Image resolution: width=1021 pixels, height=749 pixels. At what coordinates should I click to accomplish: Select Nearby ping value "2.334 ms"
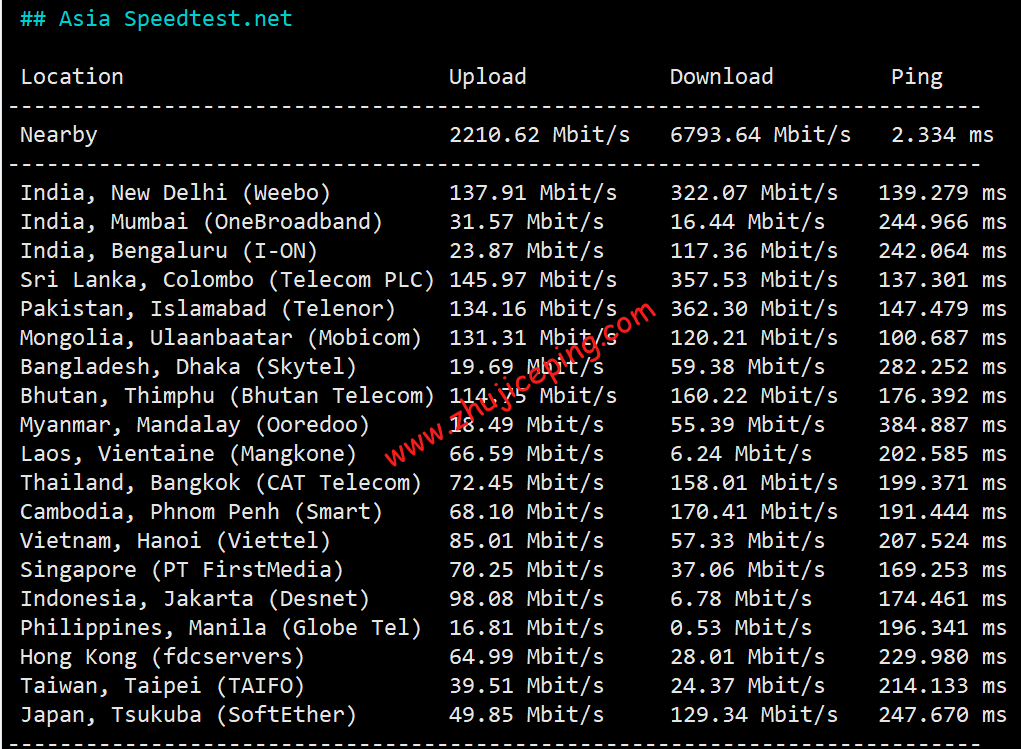pos(942,135)
